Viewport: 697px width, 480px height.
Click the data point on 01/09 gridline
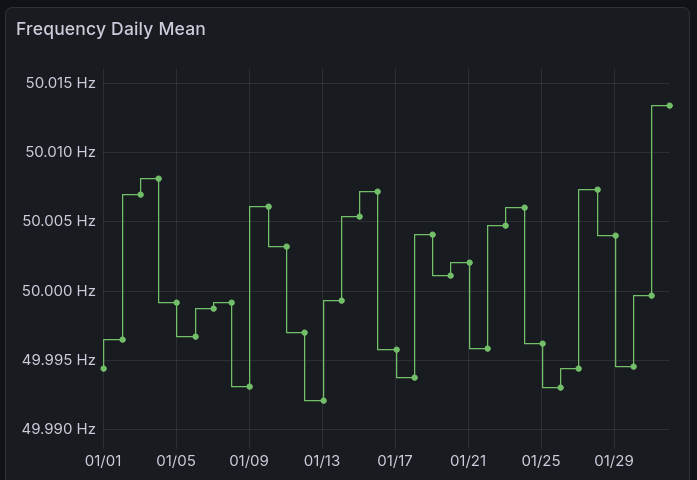pos(250,387)
